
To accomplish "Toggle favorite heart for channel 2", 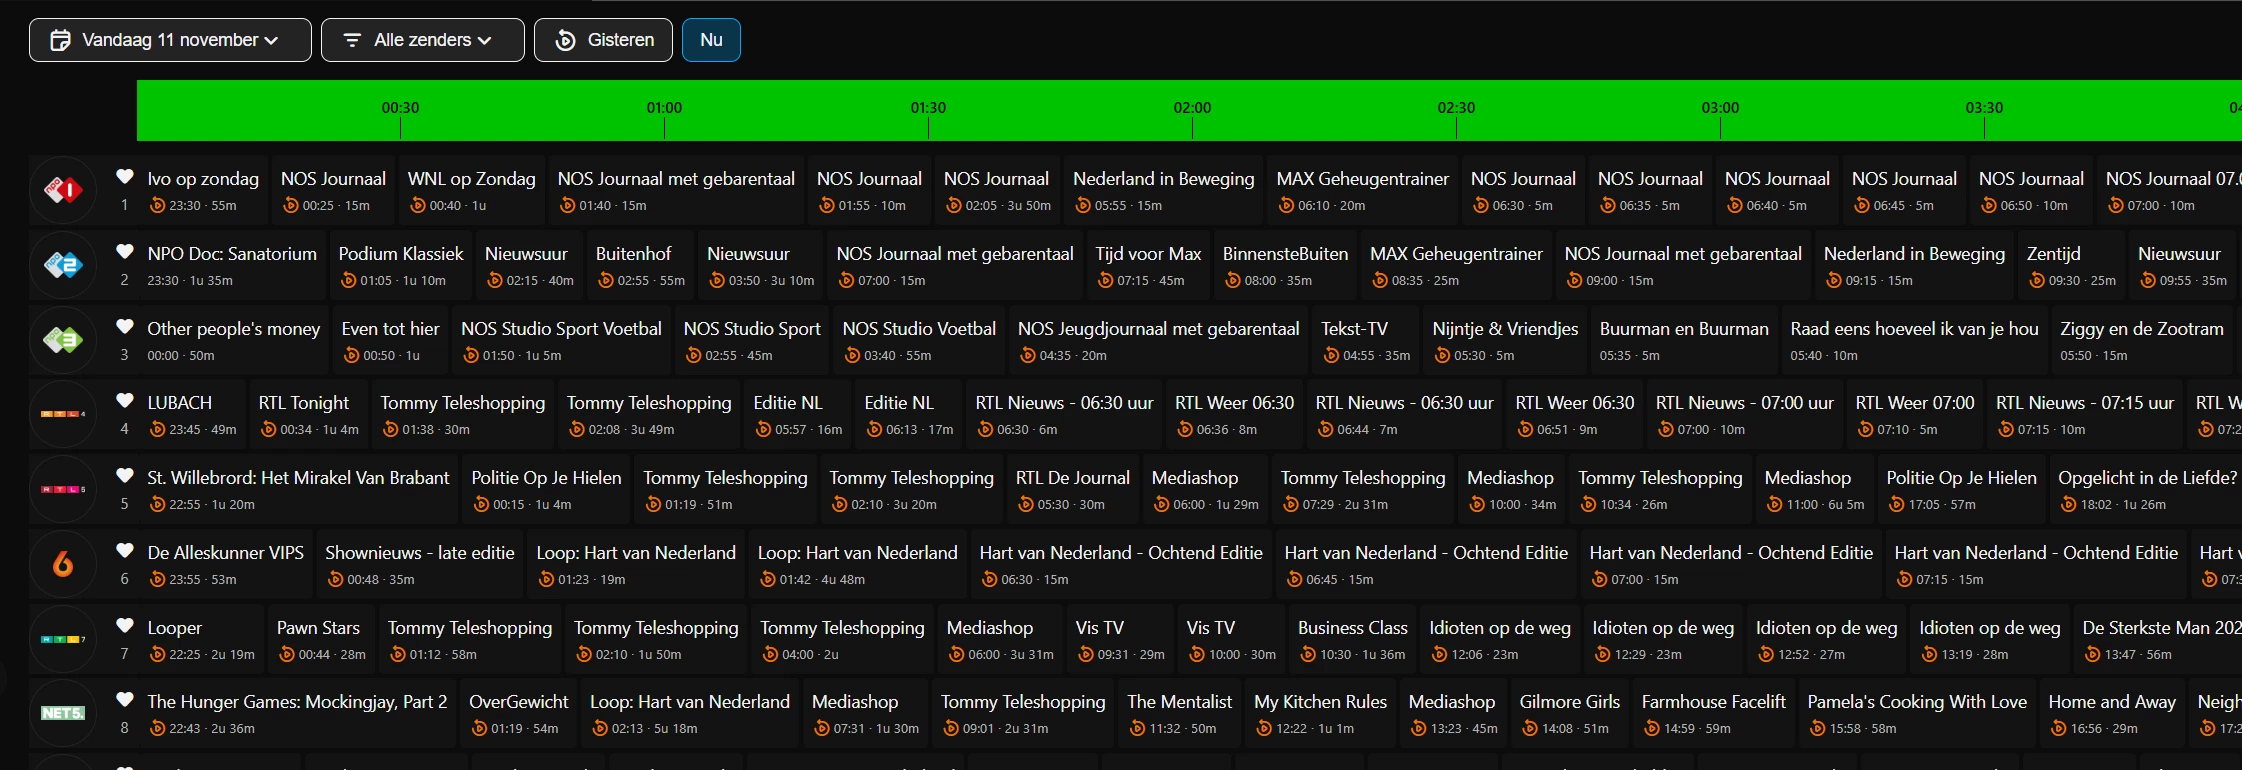I will pyautogui.click(x=125, y=252).
